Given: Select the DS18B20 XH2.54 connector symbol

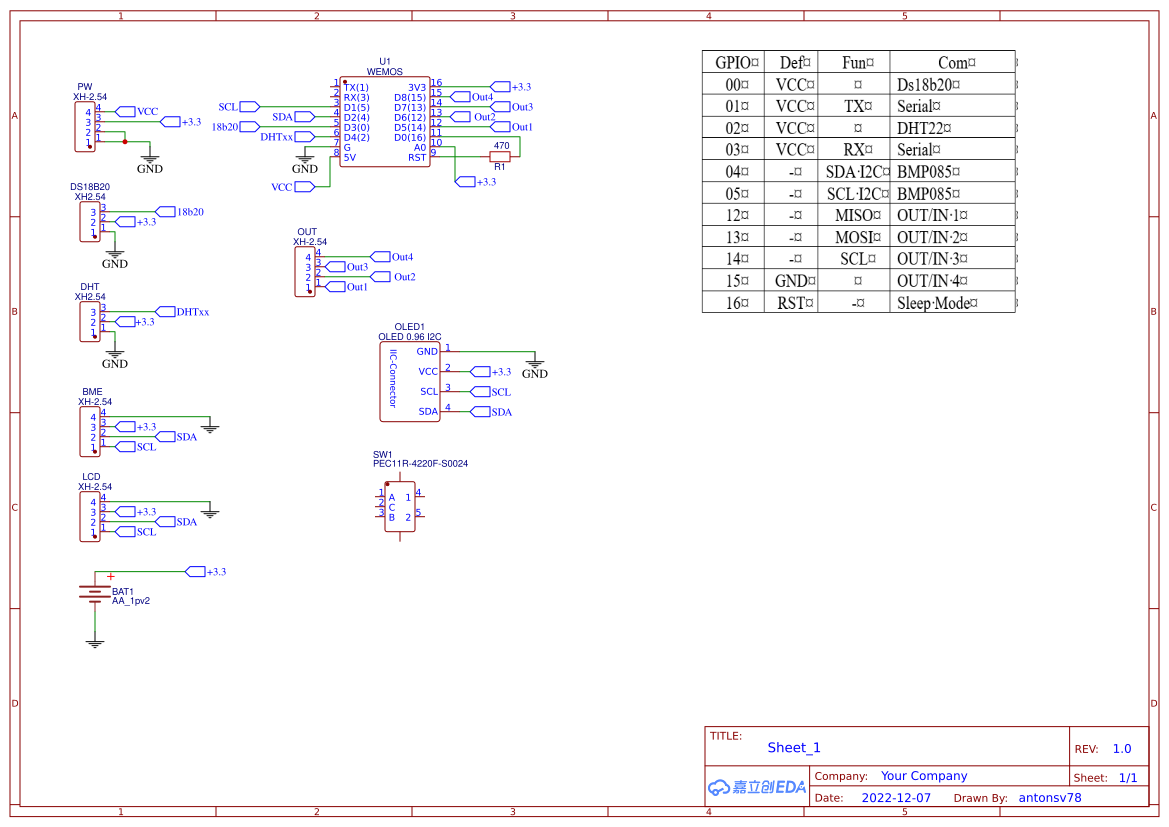Looking at the screenshot, I should click(86, 220).
